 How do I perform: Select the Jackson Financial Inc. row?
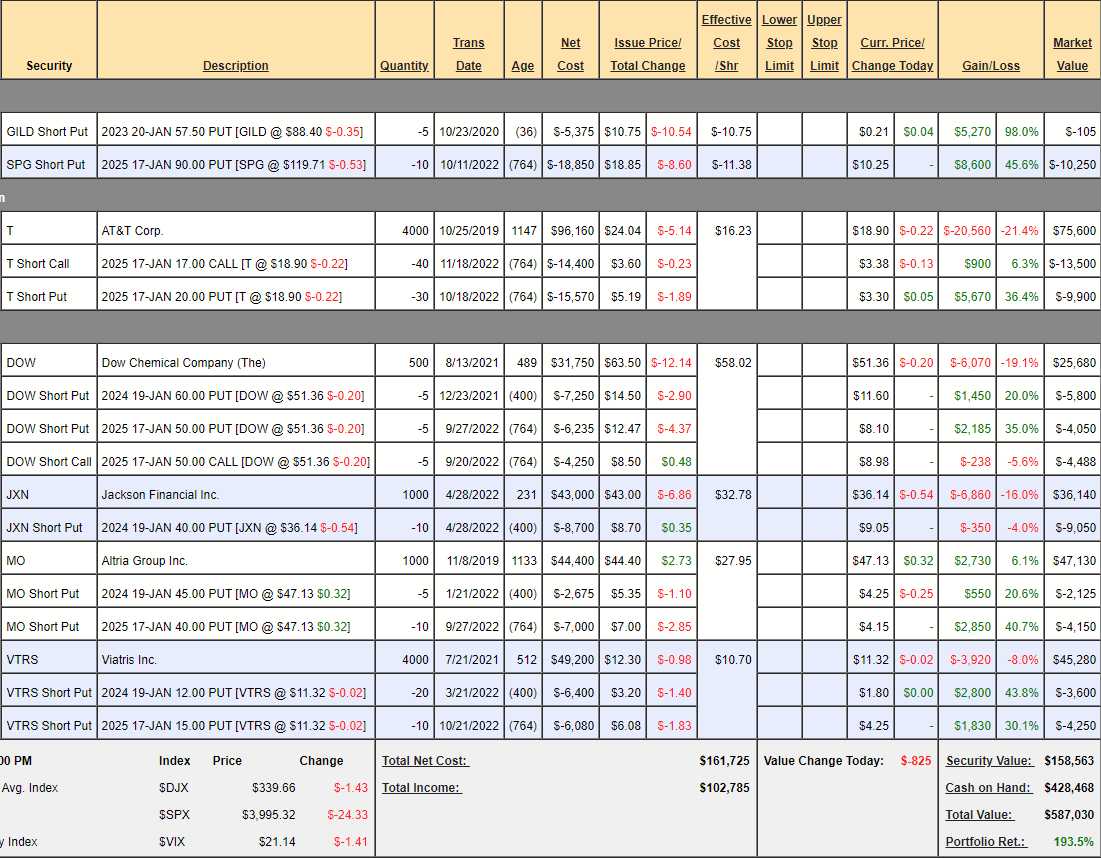click(160, 495)
